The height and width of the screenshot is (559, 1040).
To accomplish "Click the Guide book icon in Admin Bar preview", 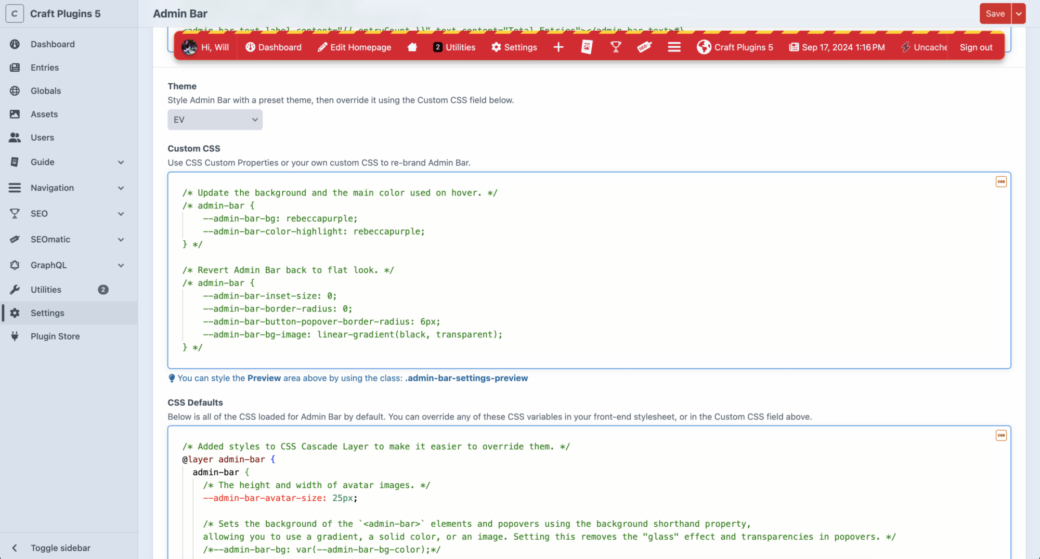I will click(587, 47).
